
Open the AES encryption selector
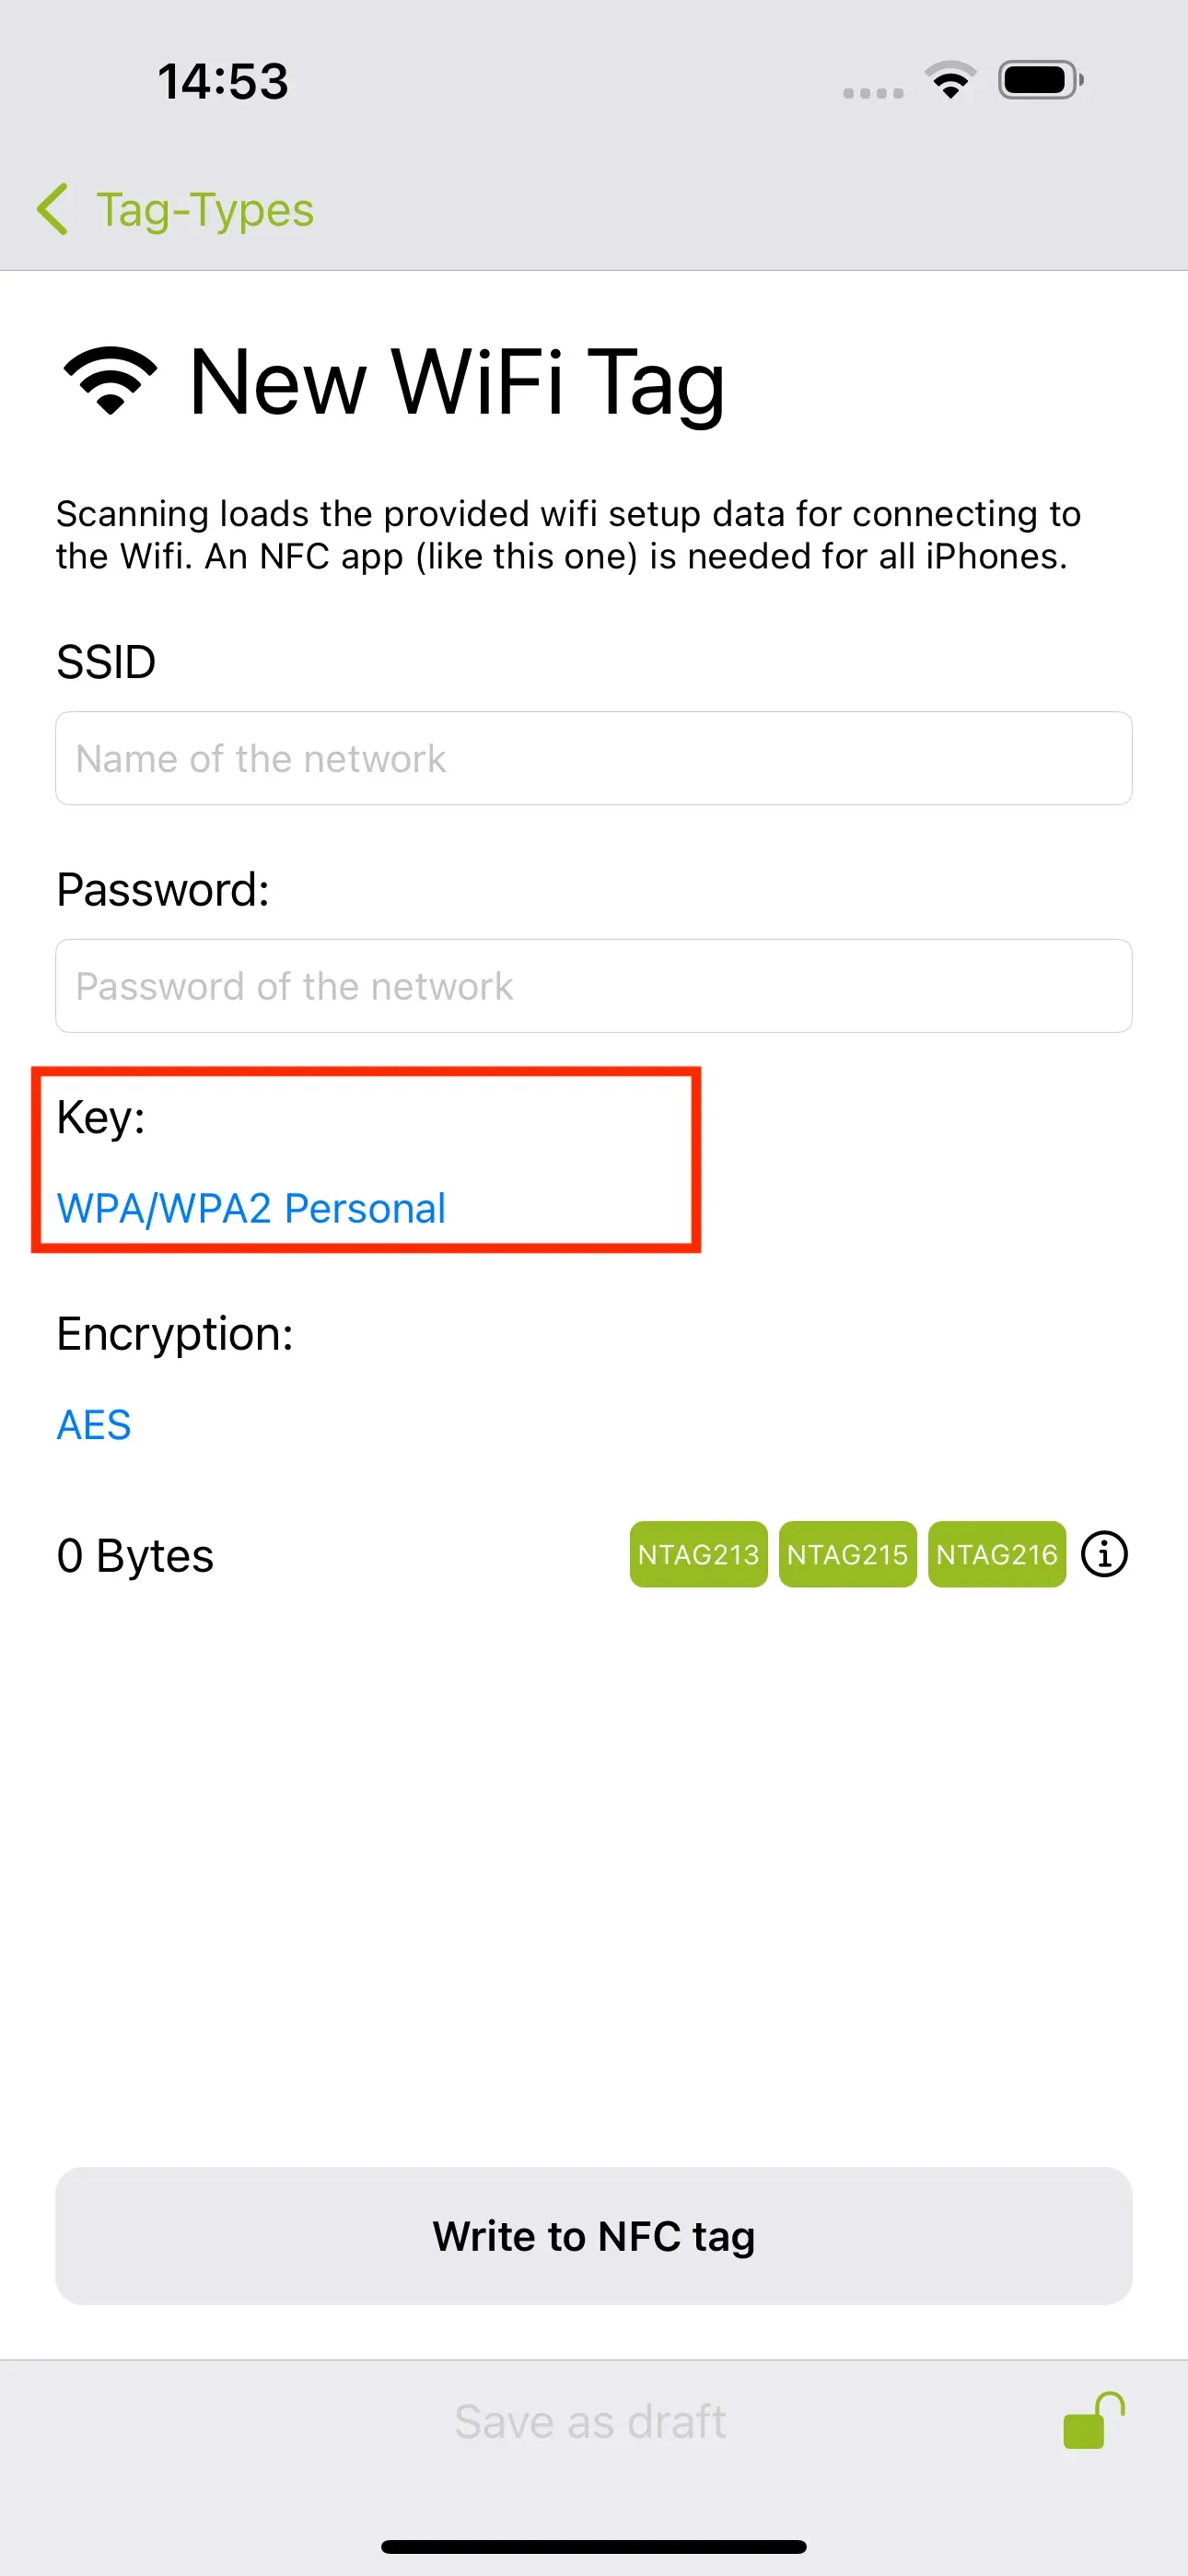coord(93,1424)
